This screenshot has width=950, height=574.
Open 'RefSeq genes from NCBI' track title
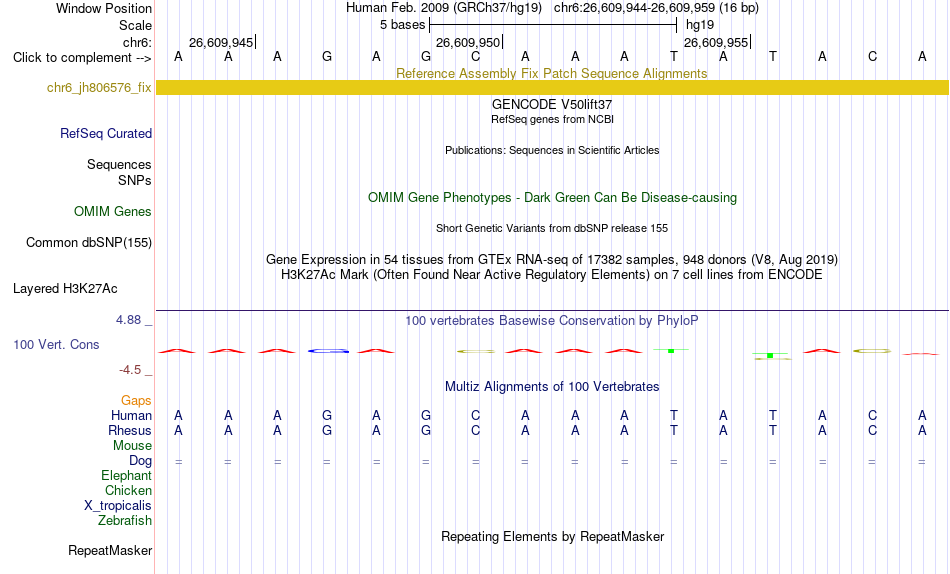pyautogui.click(x=552, y=119)
